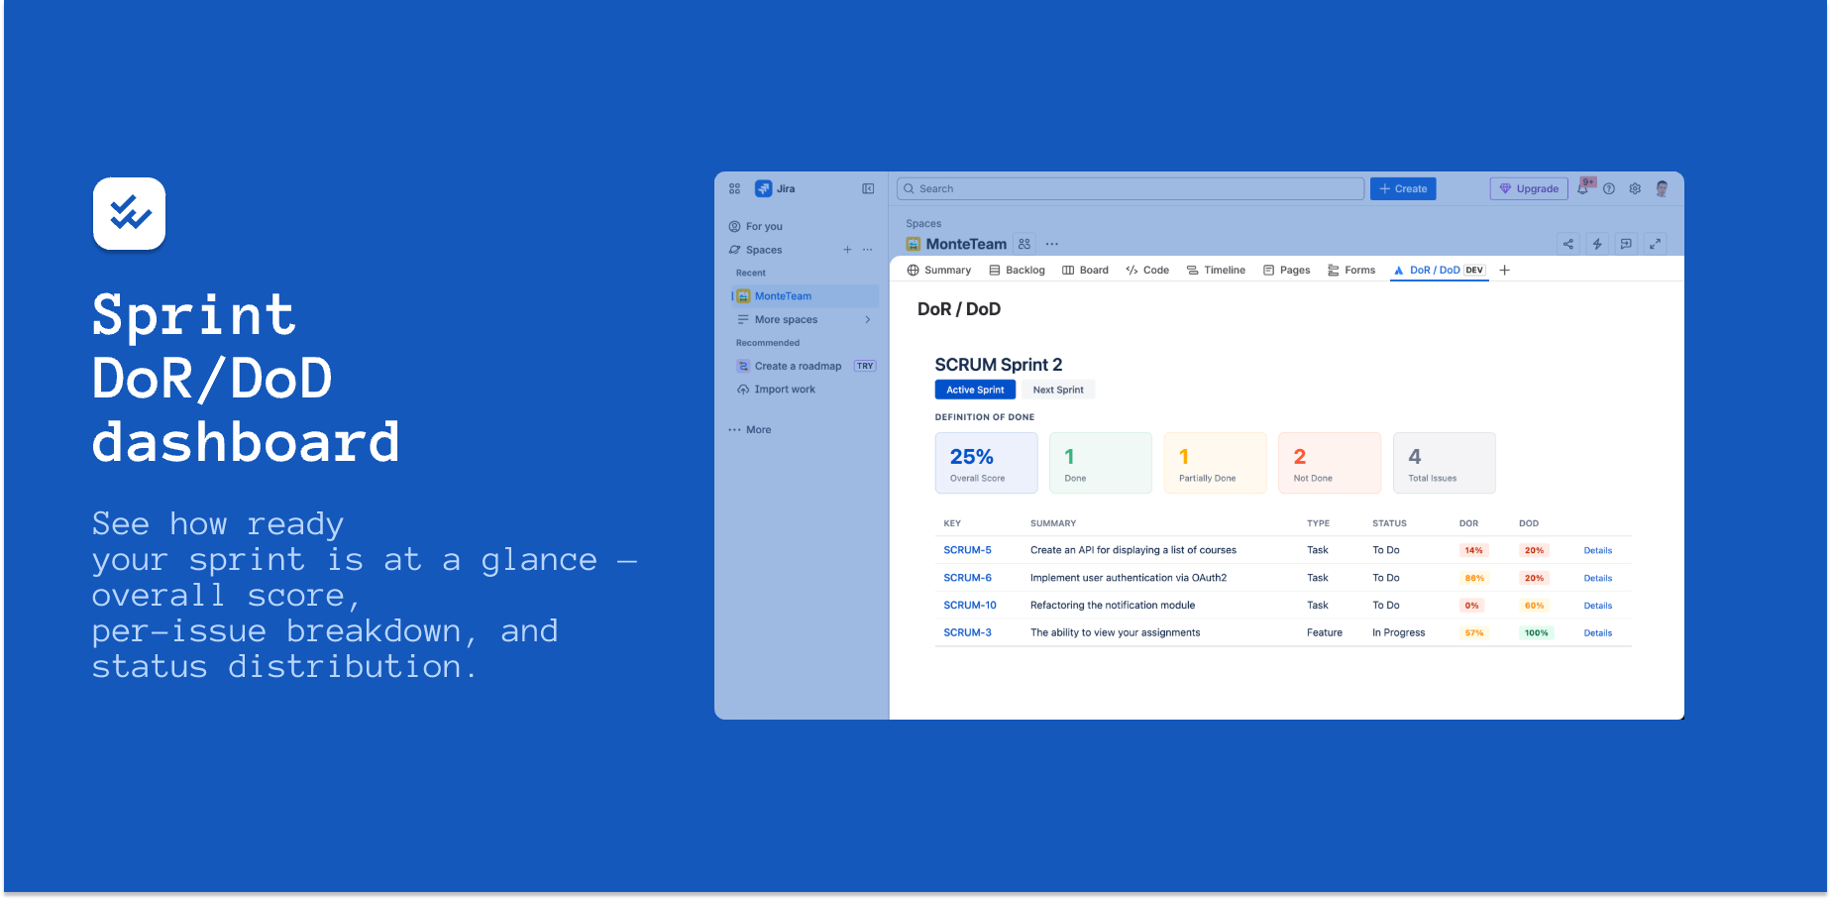The width and height of the screenshot is (1831, 900).
Task: Switch to the Code tab
Action: (1147, 270)
